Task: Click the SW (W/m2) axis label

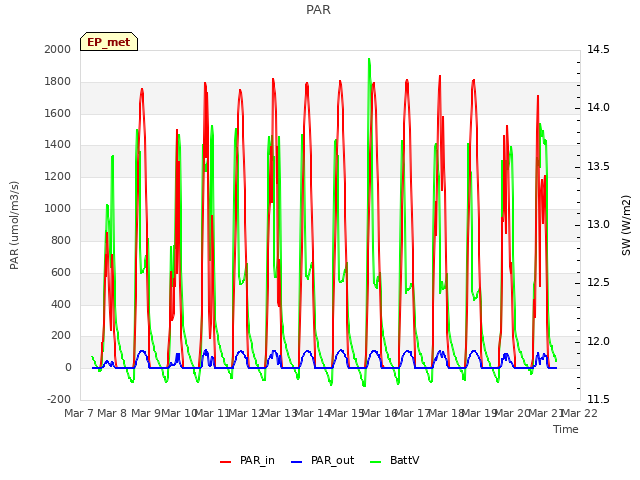Action: coord(626,225)
